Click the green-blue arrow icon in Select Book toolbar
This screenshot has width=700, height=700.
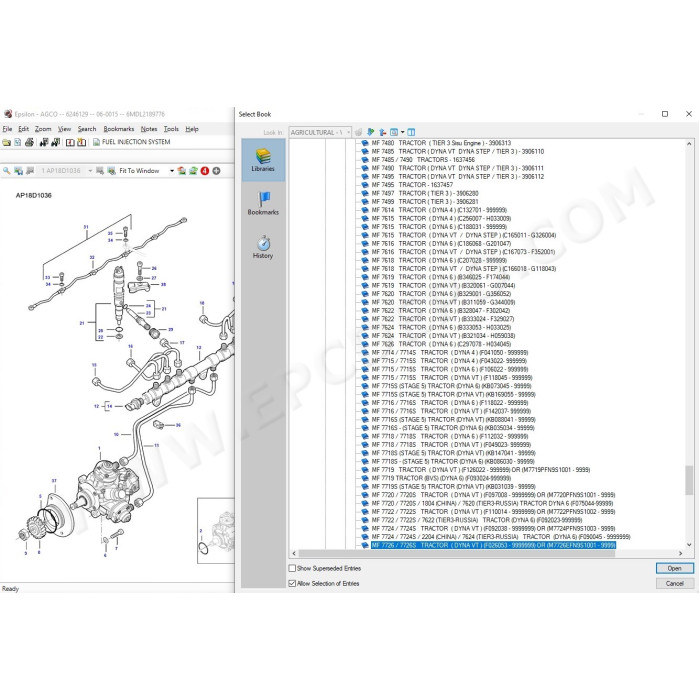click(371, 133)
